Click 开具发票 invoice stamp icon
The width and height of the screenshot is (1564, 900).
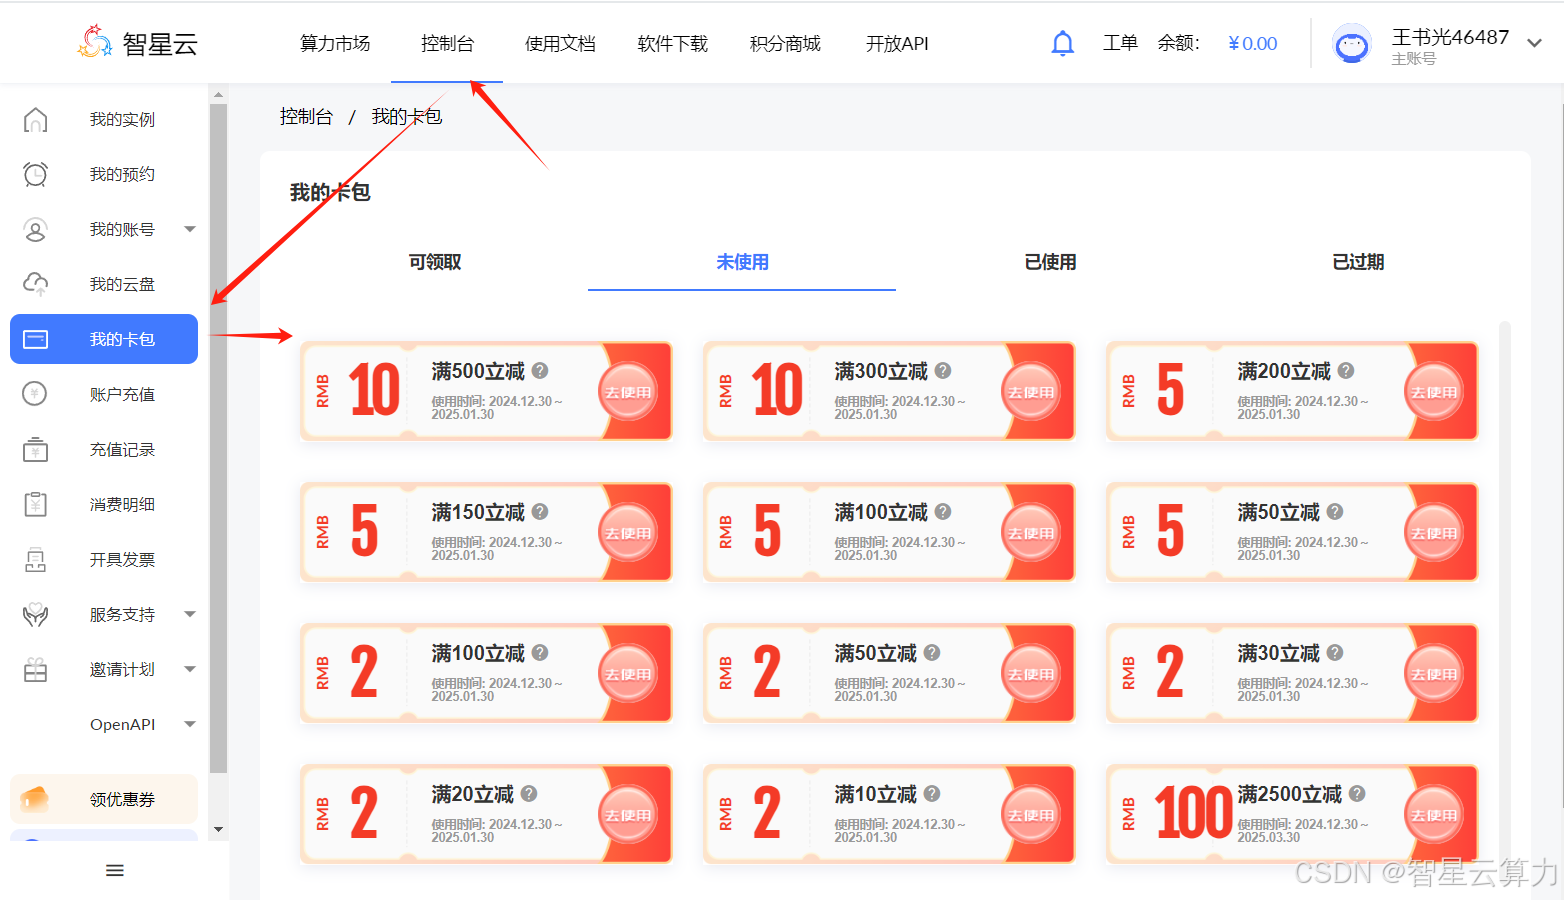click(x=35, y=560)
